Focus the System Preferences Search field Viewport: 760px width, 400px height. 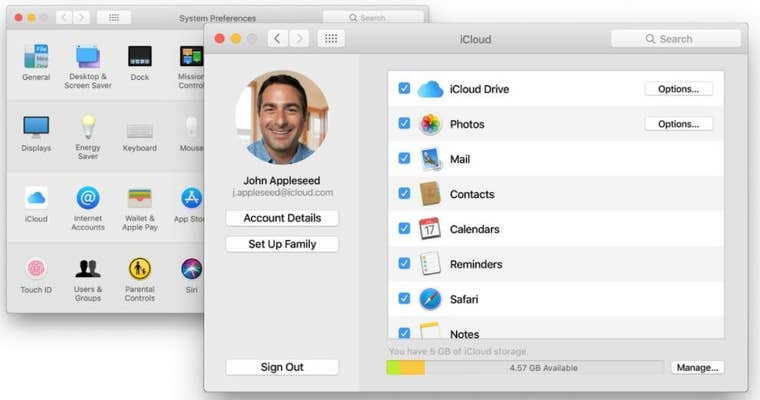374,18
